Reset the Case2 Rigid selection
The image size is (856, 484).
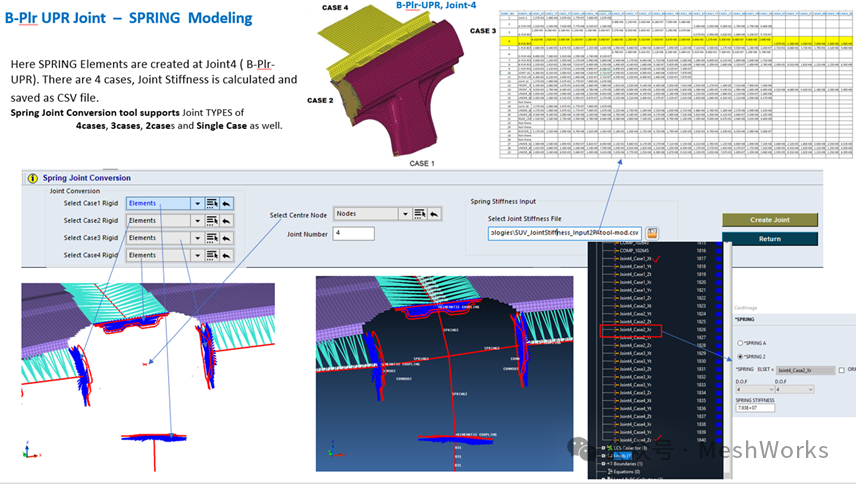(226, 221)
